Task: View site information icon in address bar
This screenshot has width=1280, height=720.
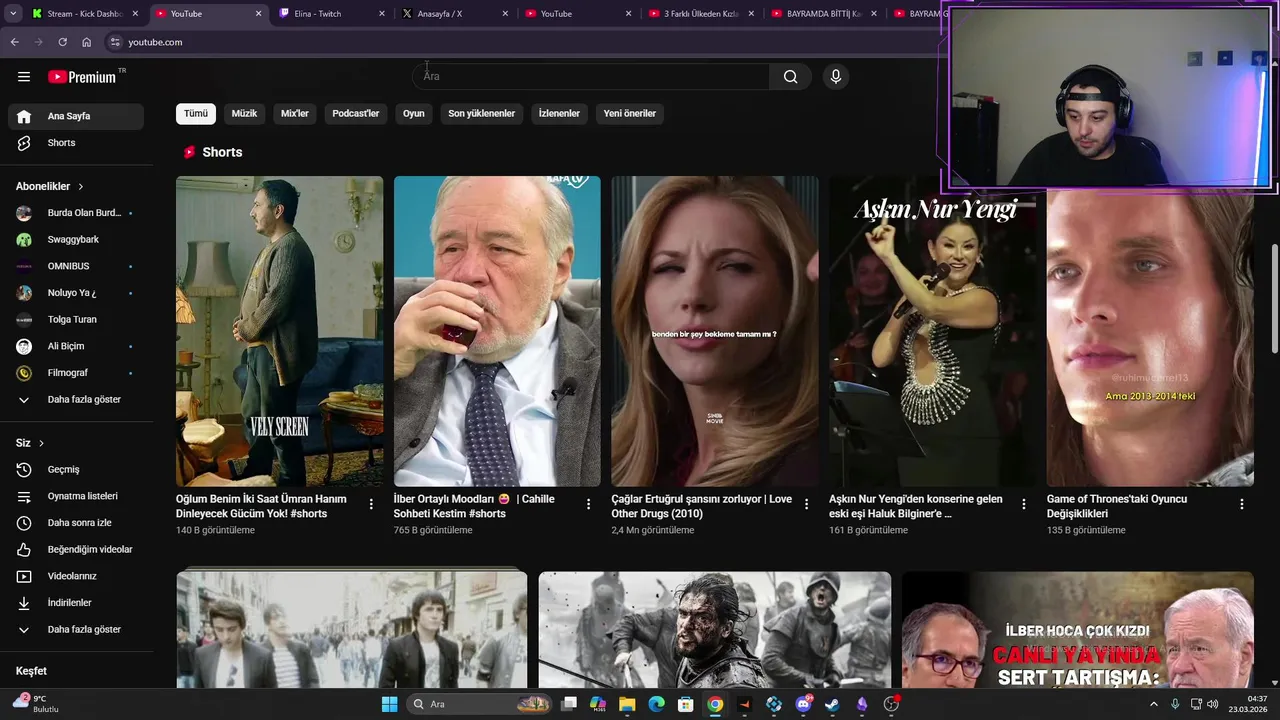Action: click(x=115, y=42)
